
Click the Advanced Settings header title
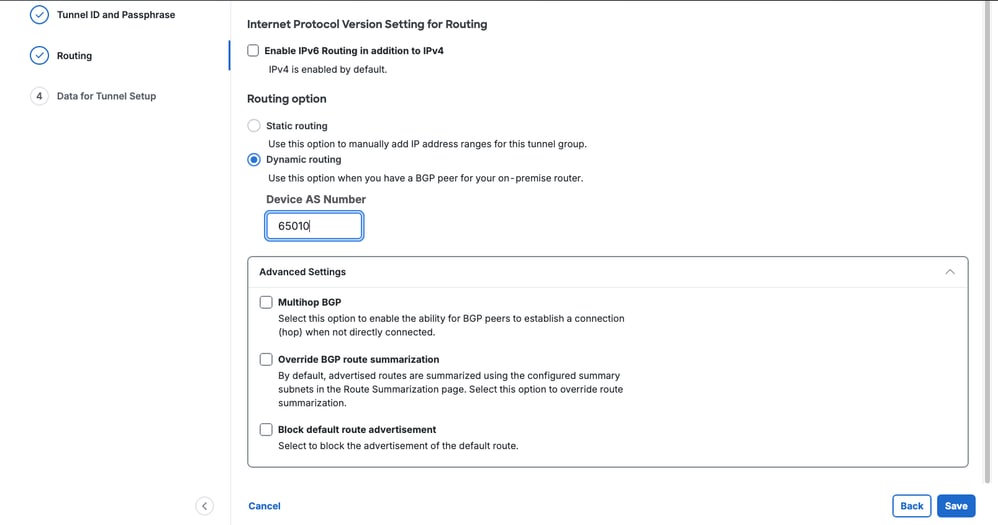click(x=302, y=272)
